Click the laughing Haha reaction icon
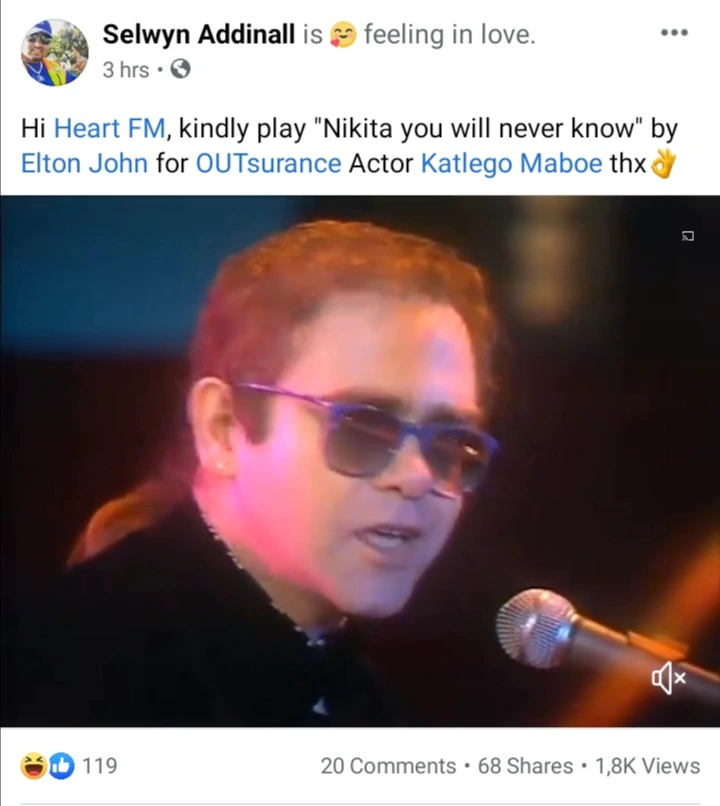720x806 pixels. click(33, 766)
